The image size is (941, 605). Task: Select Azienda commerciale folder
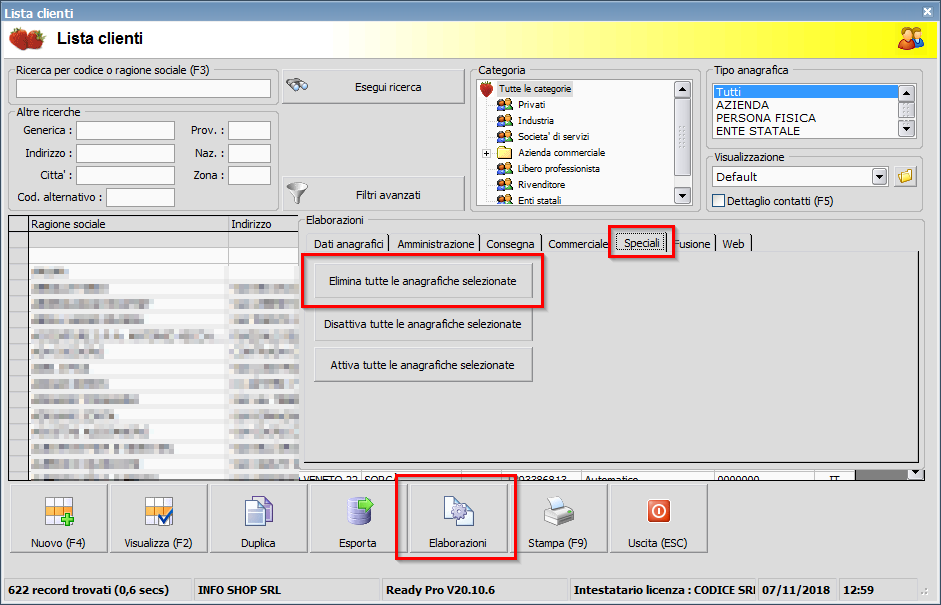pyautogui.click(x=561, y=152)
